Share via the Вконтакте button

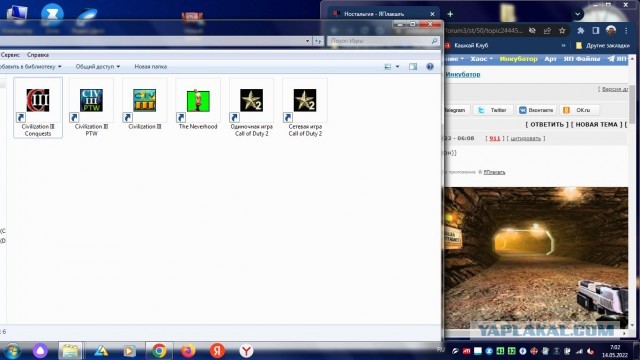(x=536, y=110)
